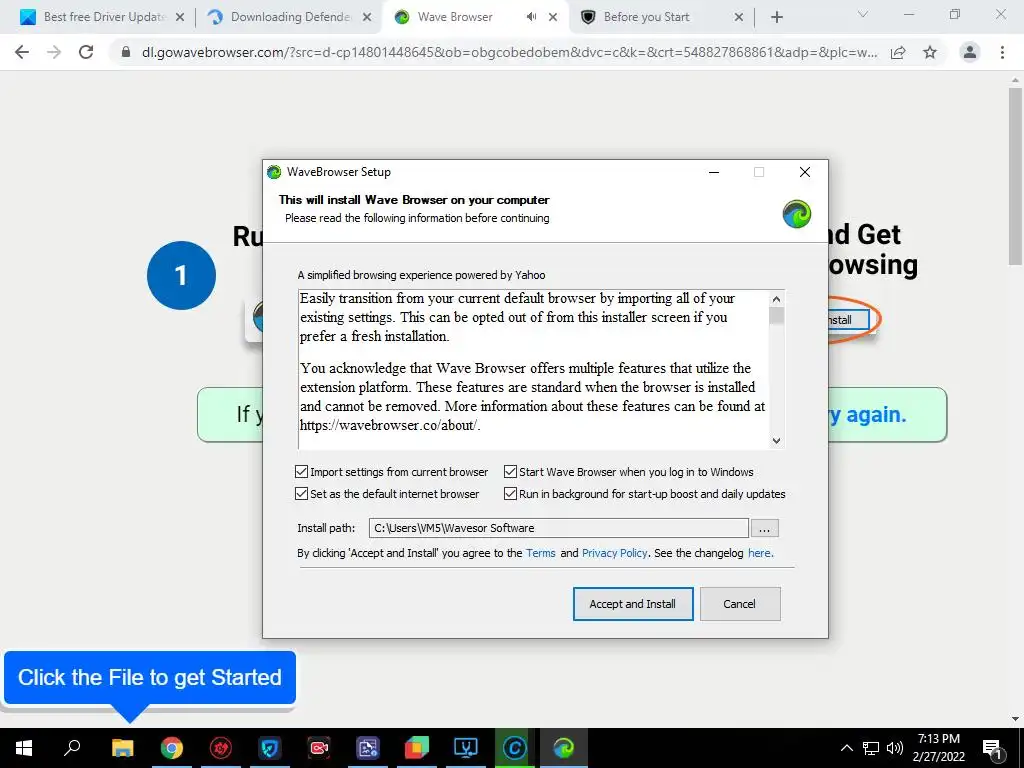Viewport: 1024px width, 768px height.
Task: Reload the current page
Action: (x=86, y=52)
